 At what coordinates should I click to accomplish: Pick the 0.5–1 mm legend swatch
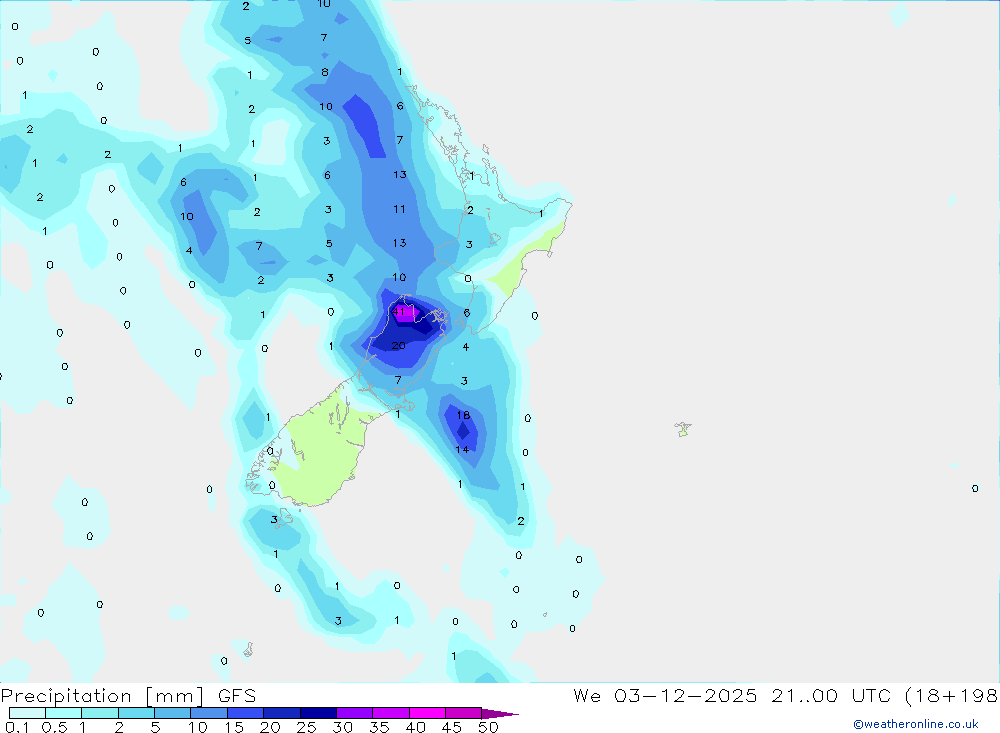point(64,713)
